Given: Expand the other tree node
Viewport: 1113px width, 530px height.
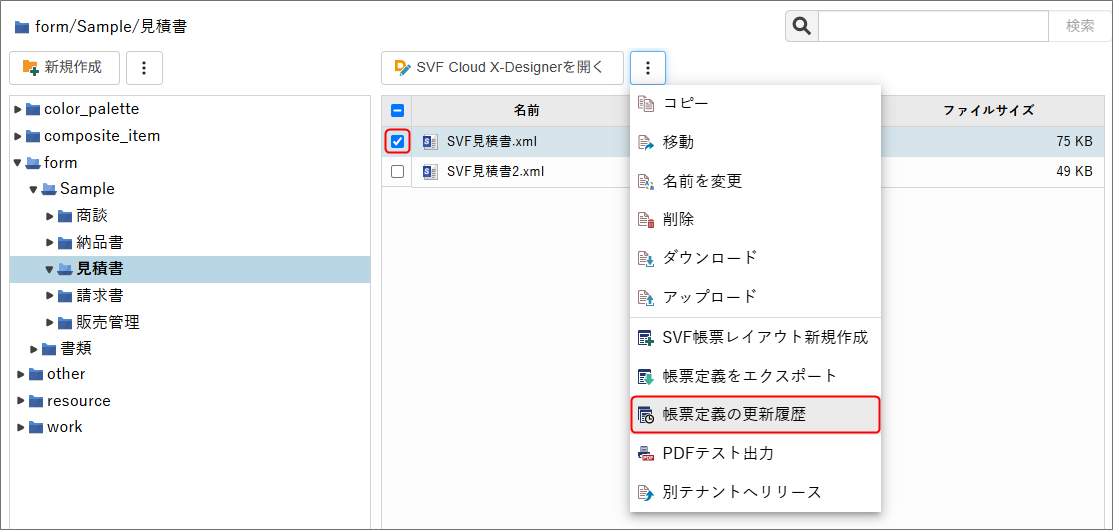Looking at the screenshot, I should click(21, 374).
